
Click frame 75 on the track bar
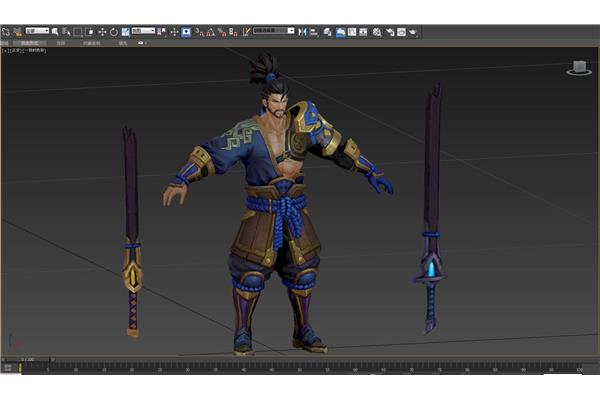click(439, 369)
